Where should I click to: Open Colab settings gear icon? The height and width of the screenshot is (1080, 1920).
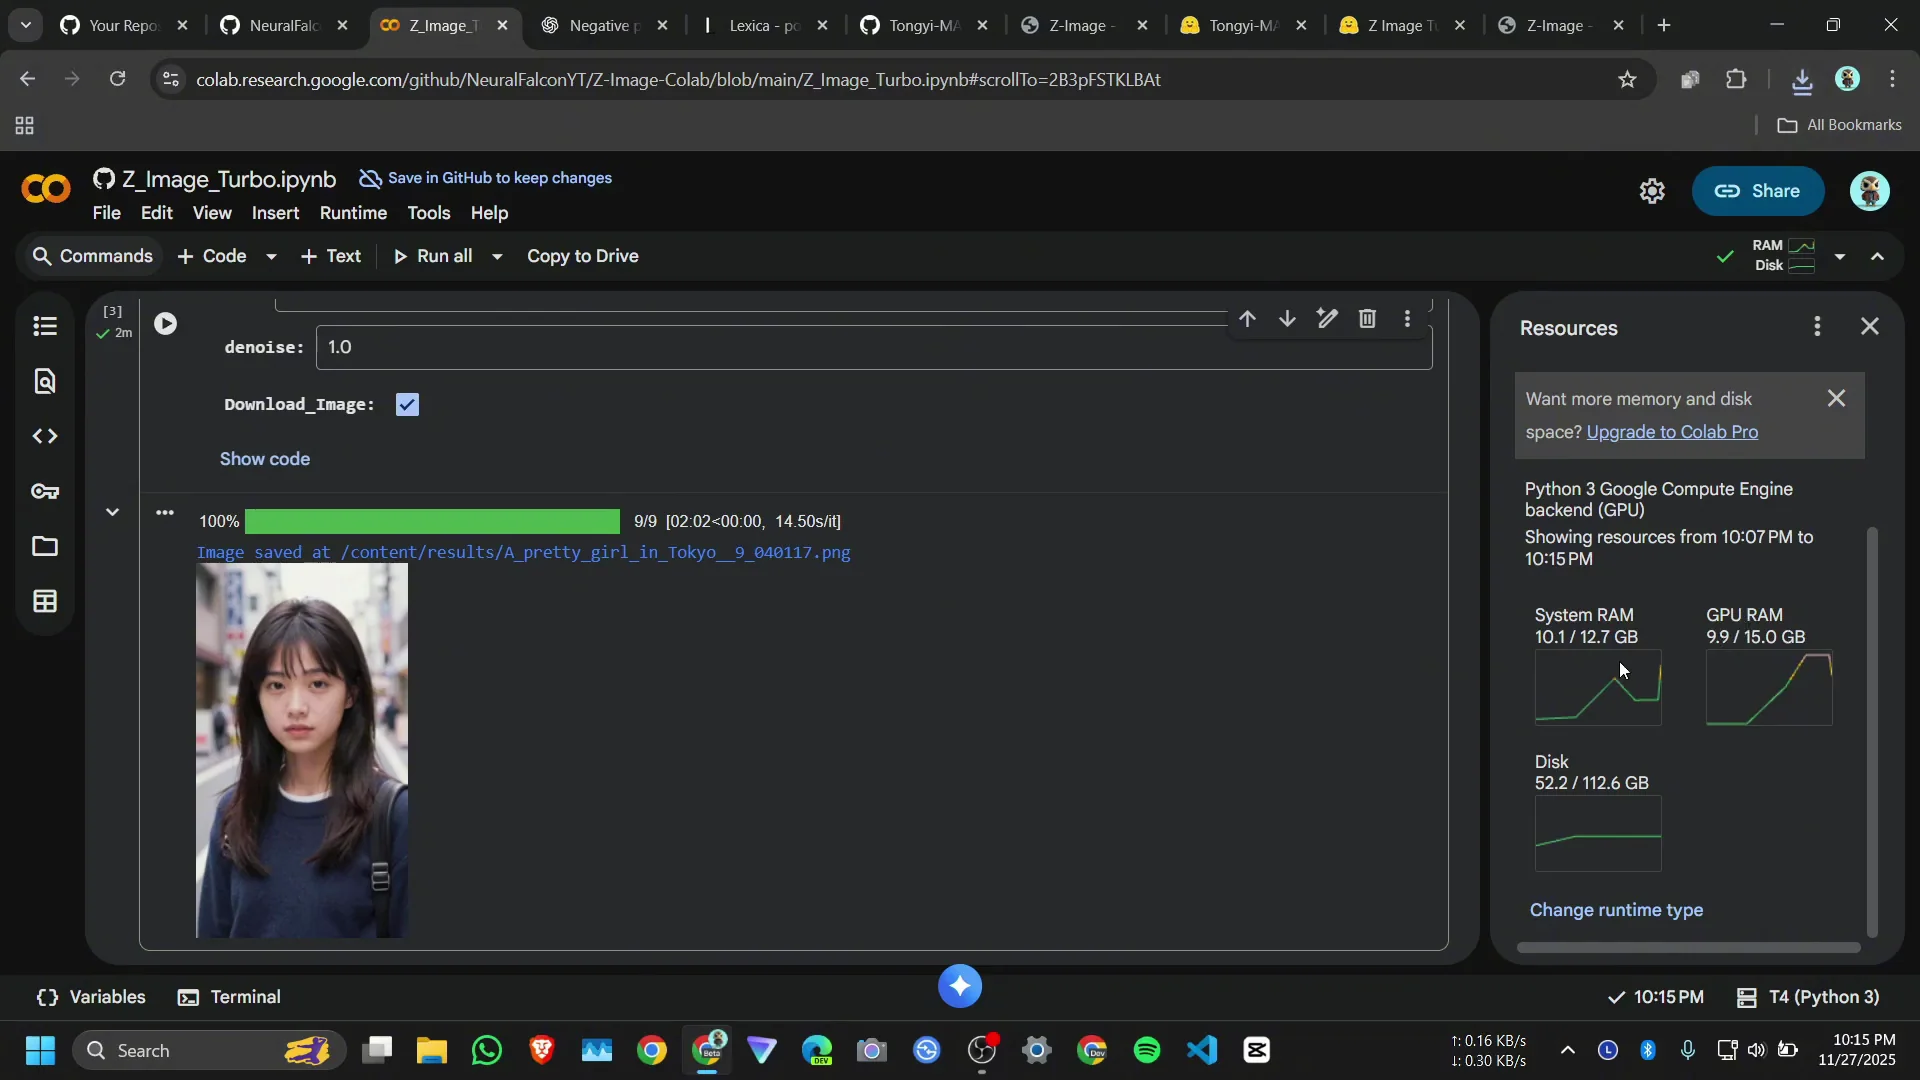pos(1652,191)
